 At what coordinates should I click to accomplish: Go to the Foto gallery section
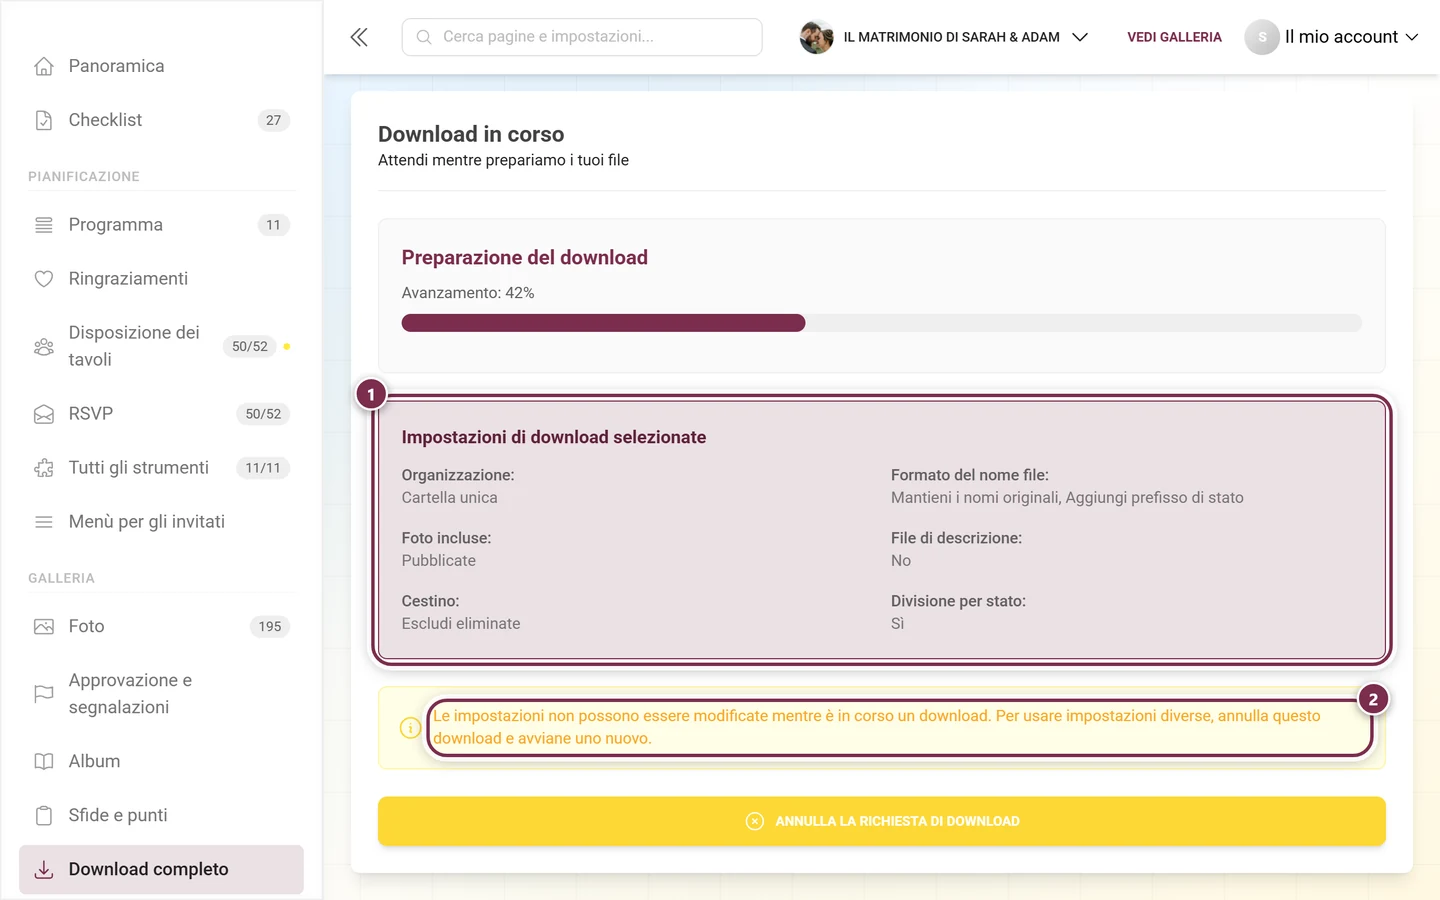(161, 627)
